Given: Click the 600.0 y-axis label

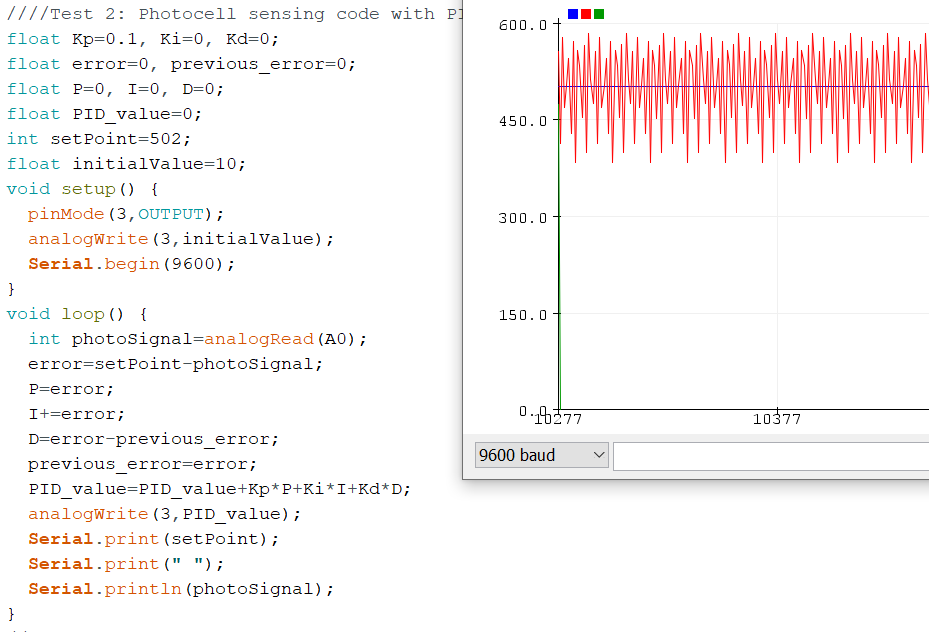Looking at the screenshot, I should pyautogui.click(x=524, y=25).
